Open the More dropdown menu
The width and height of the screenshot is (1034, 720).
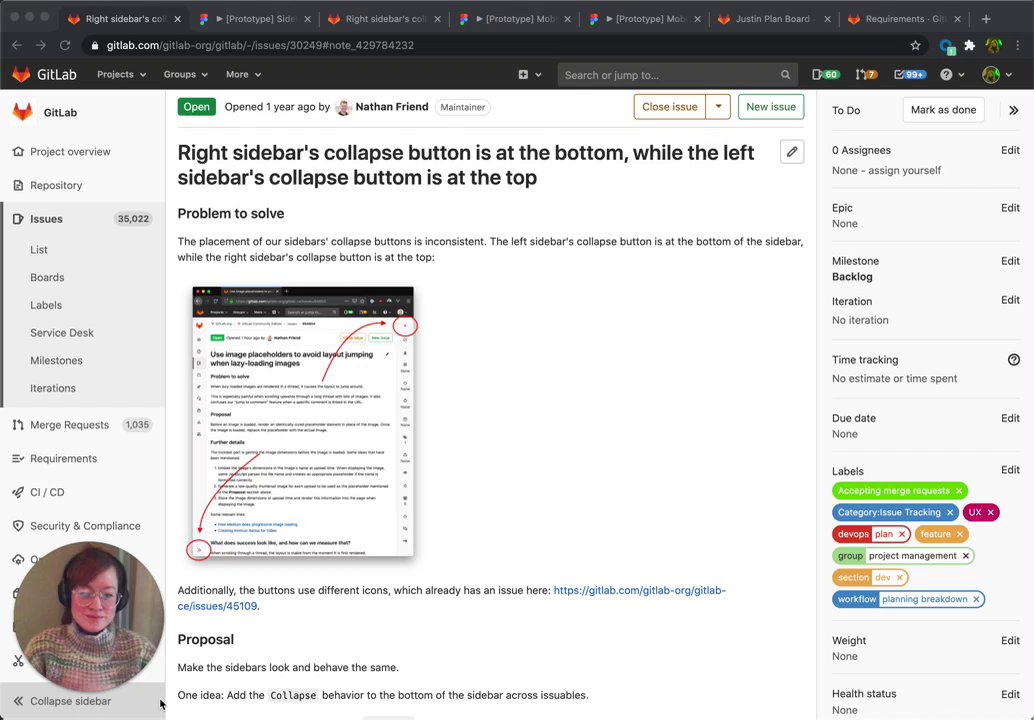[243, 75]
